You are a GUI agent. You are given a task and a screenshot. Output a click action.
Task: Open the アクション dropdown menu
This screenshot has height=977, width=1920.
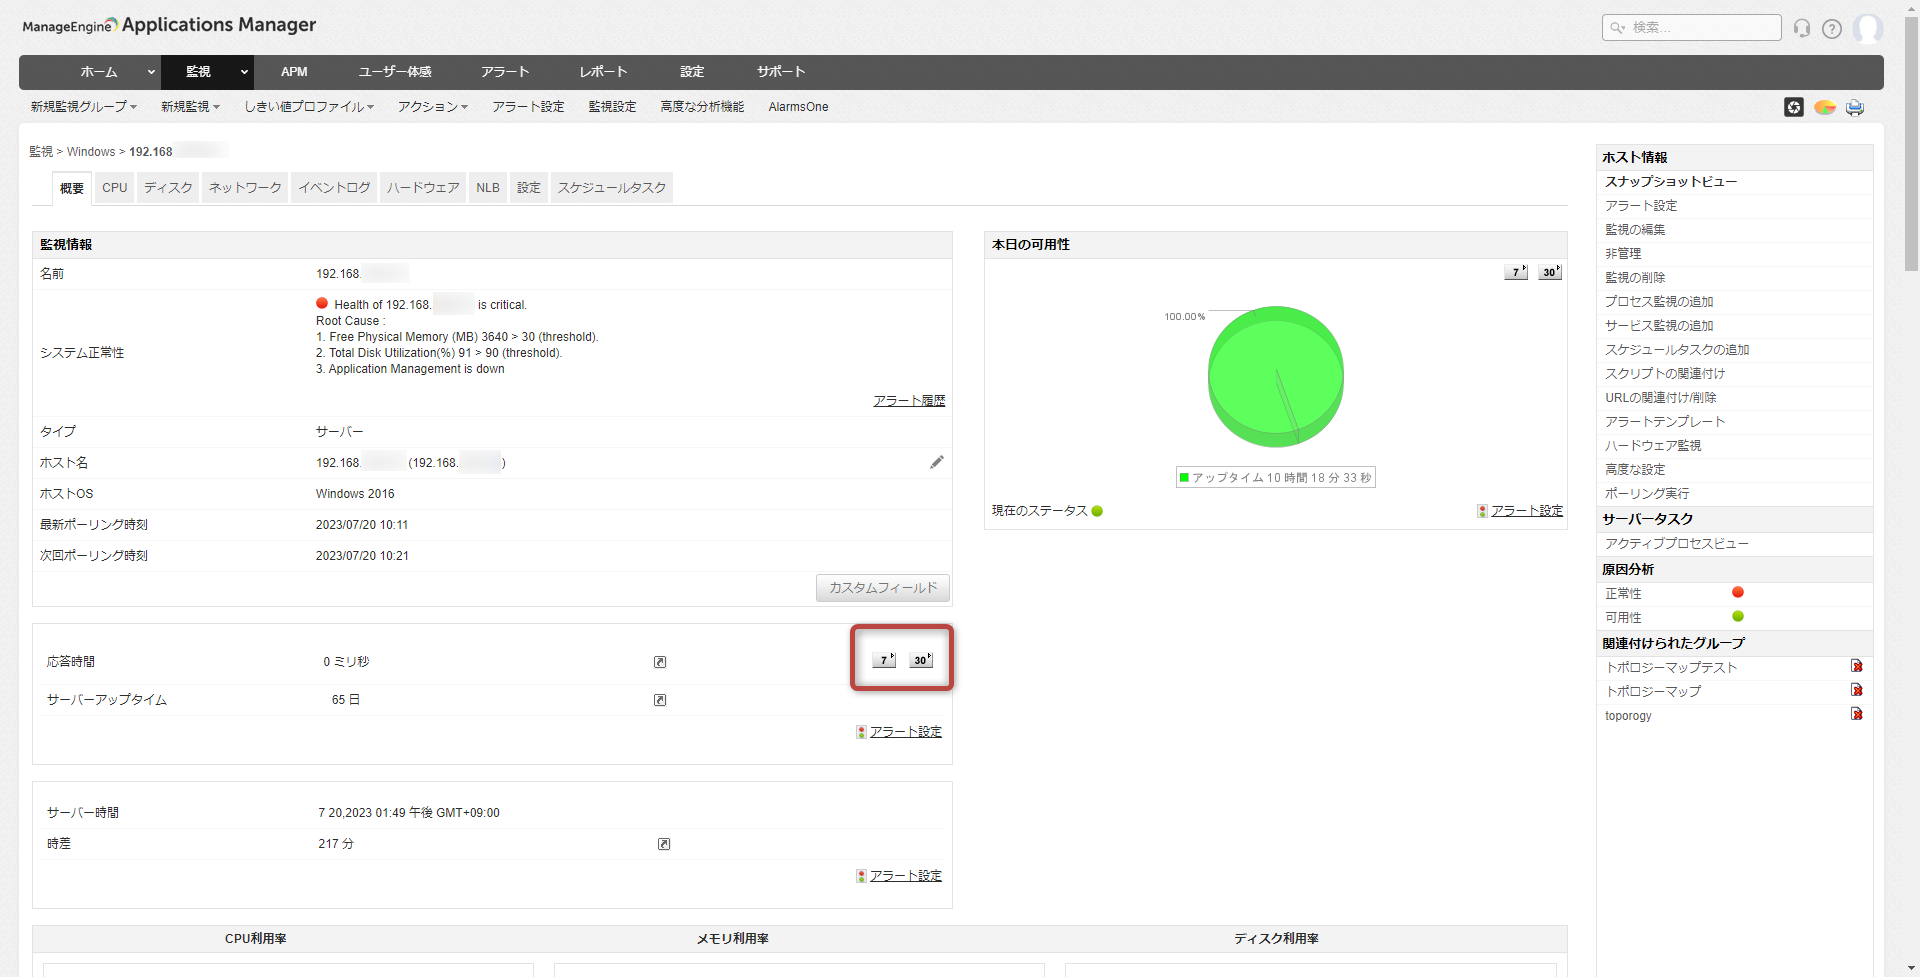tap(432, 107)
